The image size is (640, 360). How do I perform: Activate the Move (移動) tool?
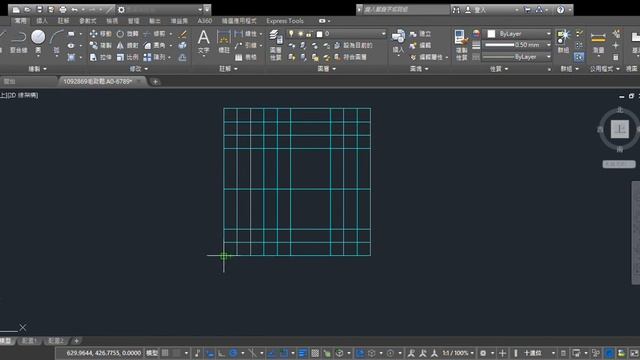[x=100, y=33]
